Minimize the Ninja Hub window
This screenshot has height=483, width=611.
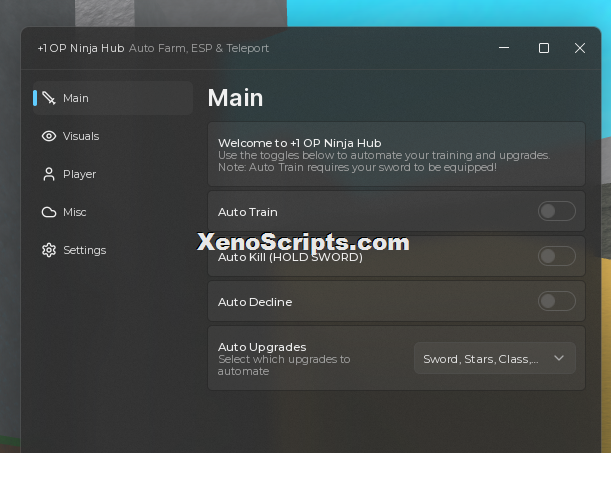click(504, 48)
